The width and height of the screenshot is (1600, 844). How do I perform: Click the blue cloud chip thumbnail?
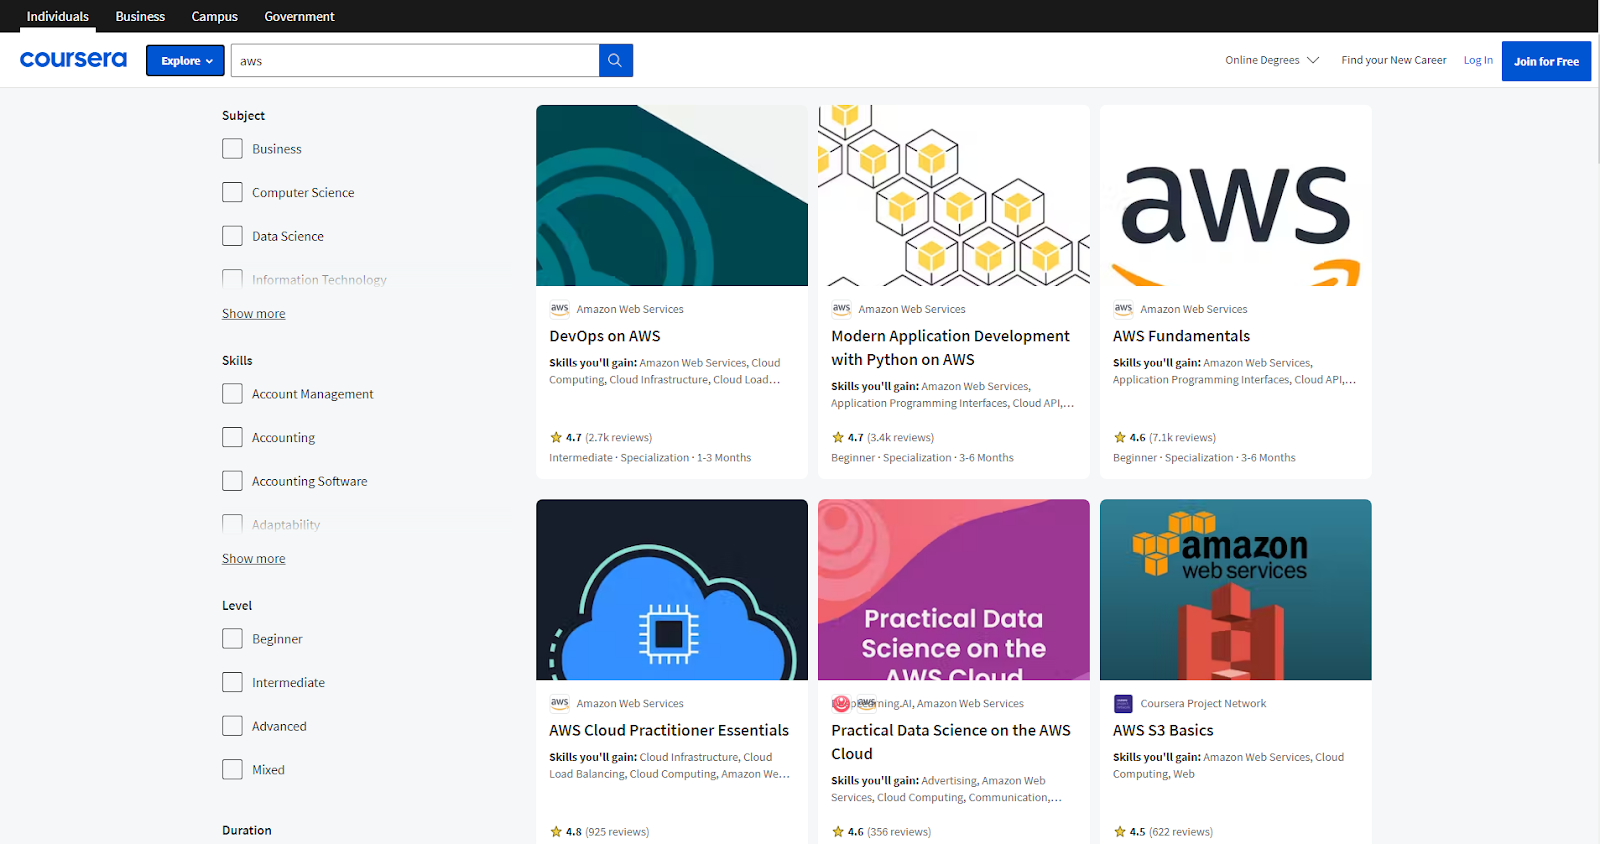(672, 589)
